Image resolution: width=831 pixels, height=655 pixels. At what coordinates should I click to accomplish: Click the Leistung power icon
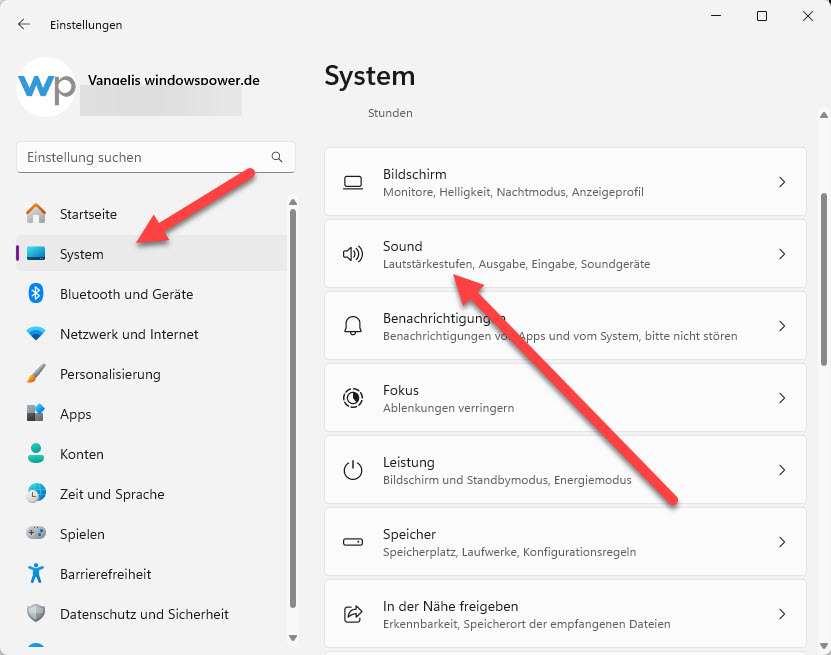[x=353, y=470]
